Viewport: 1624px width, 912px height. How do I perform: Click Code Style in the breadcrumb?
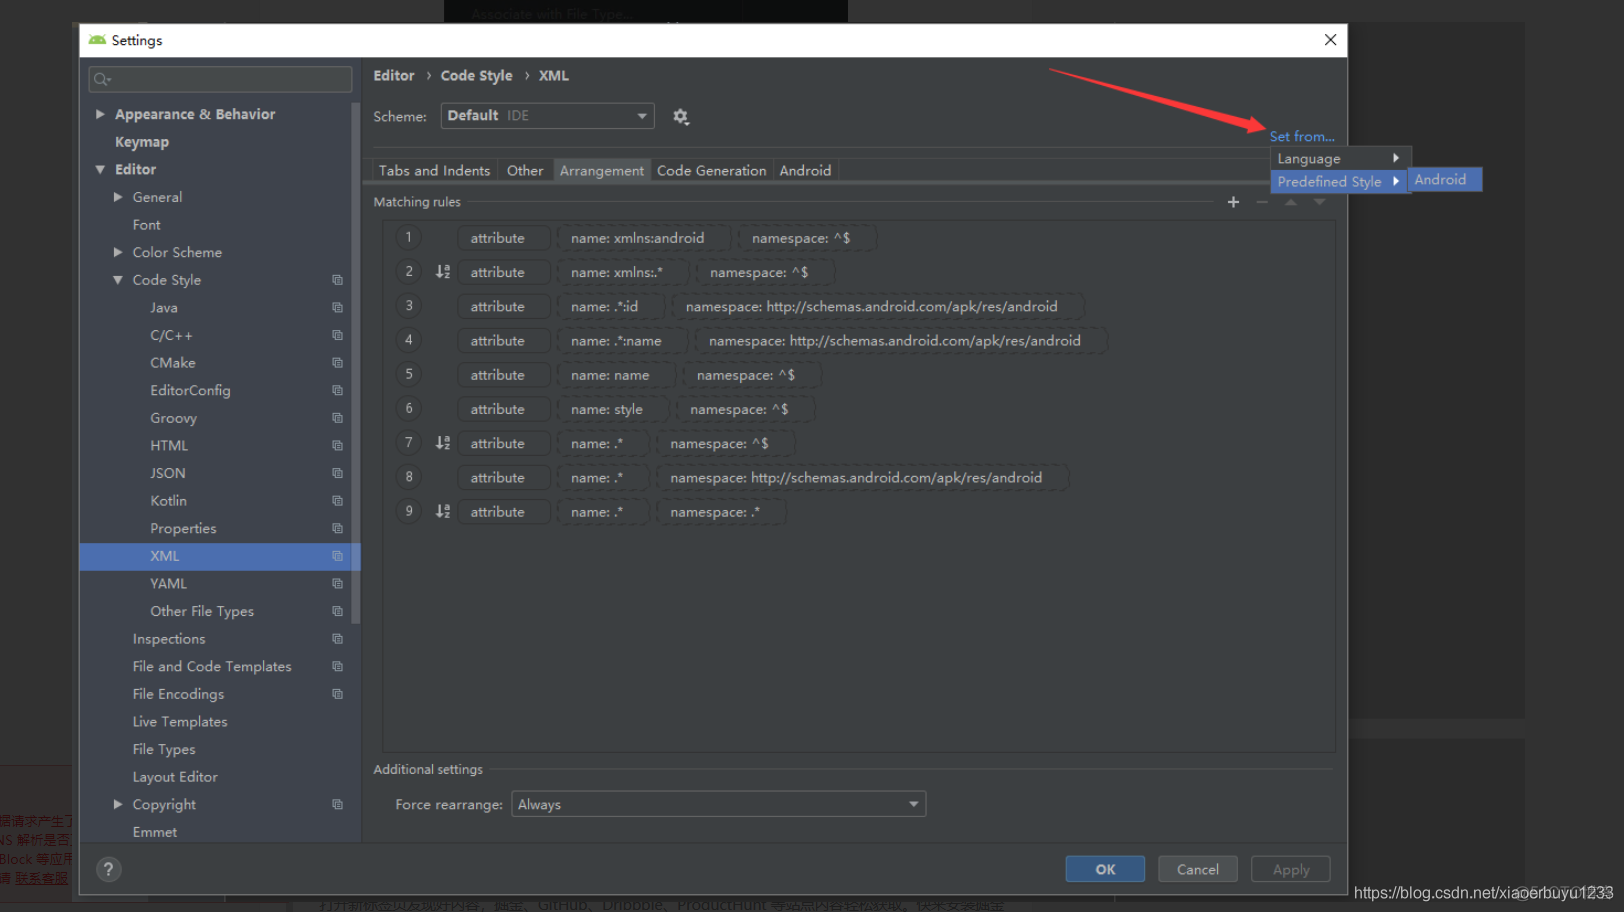[x=476, y=76]
